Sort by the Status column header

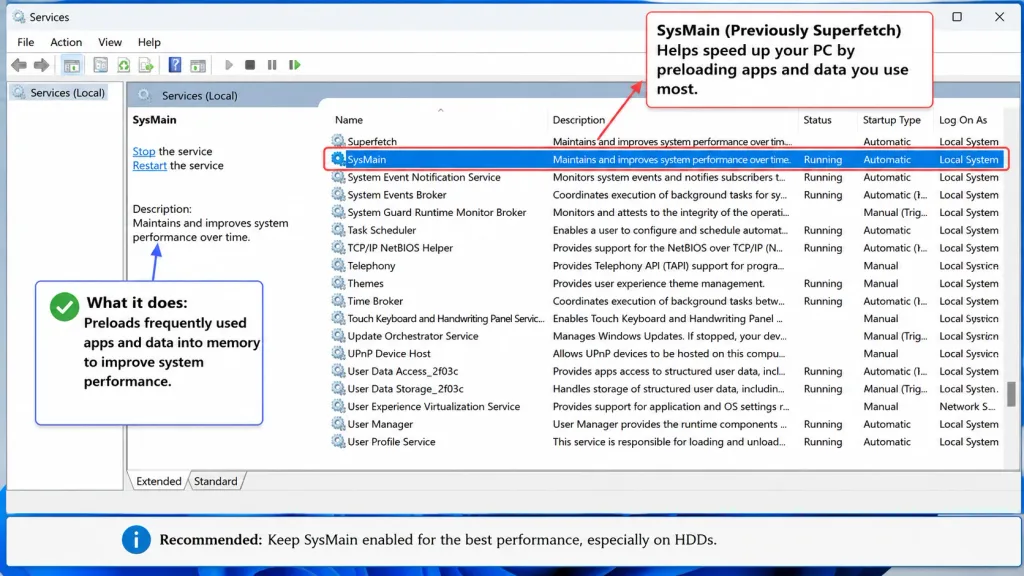pos(817,120)
